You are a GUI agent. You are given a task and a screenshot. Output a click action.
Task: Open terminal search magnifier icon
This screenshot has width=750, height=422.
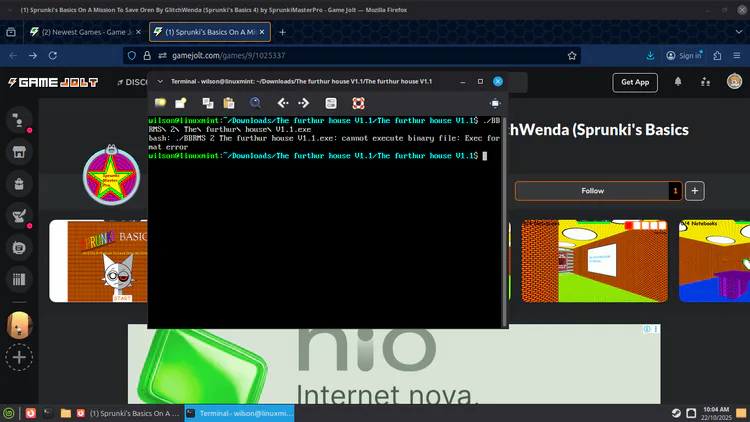point(255,103)
